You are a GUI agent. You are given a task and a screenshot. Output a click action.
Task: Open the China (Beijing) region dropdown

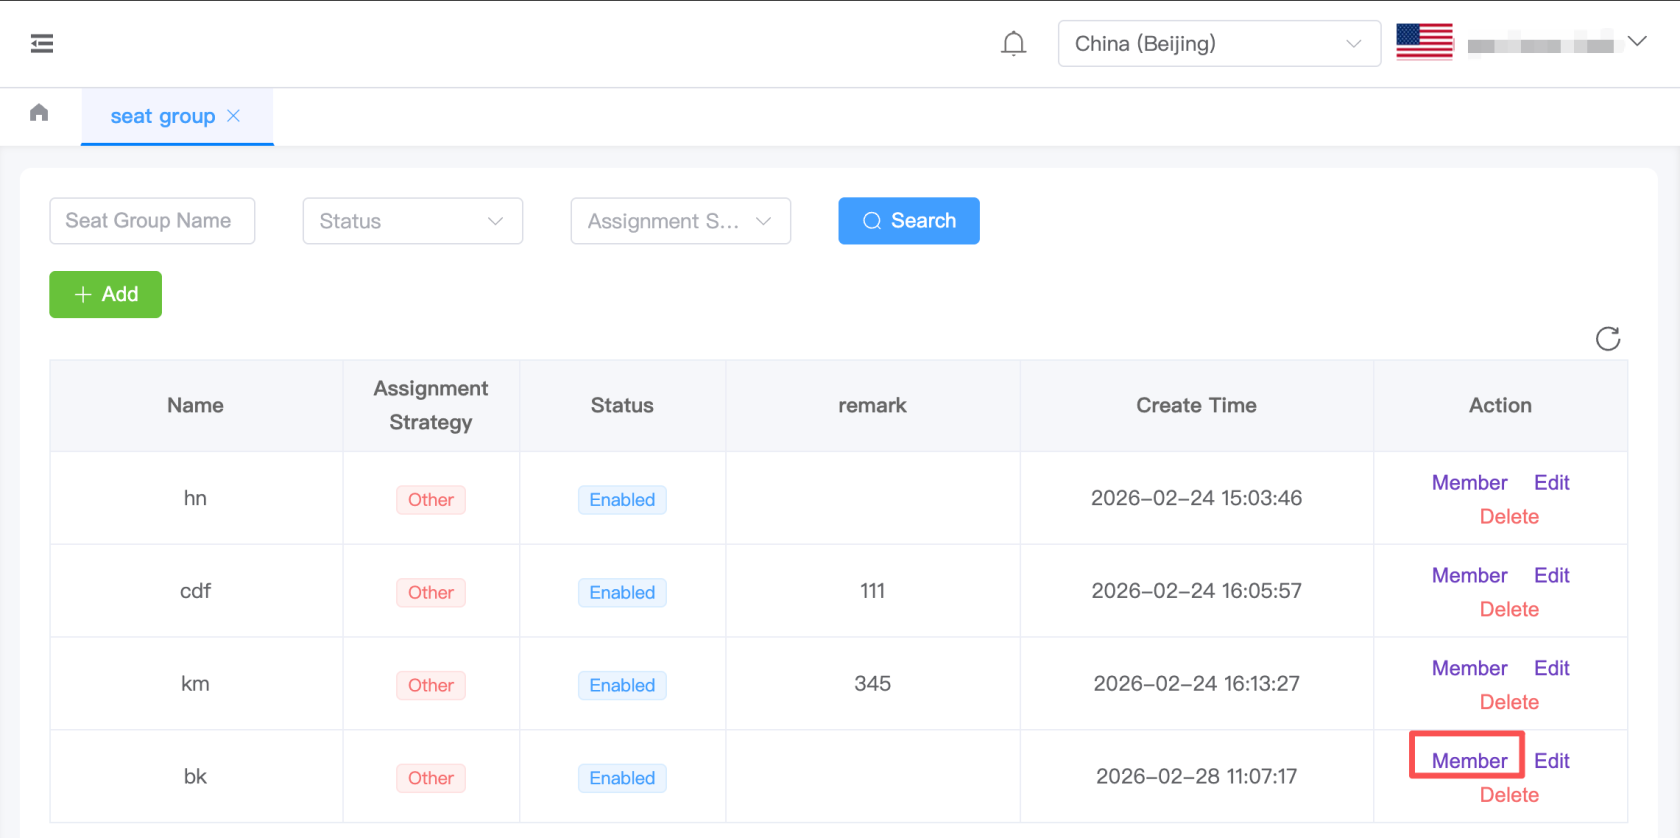click(x=1219, y=44)
